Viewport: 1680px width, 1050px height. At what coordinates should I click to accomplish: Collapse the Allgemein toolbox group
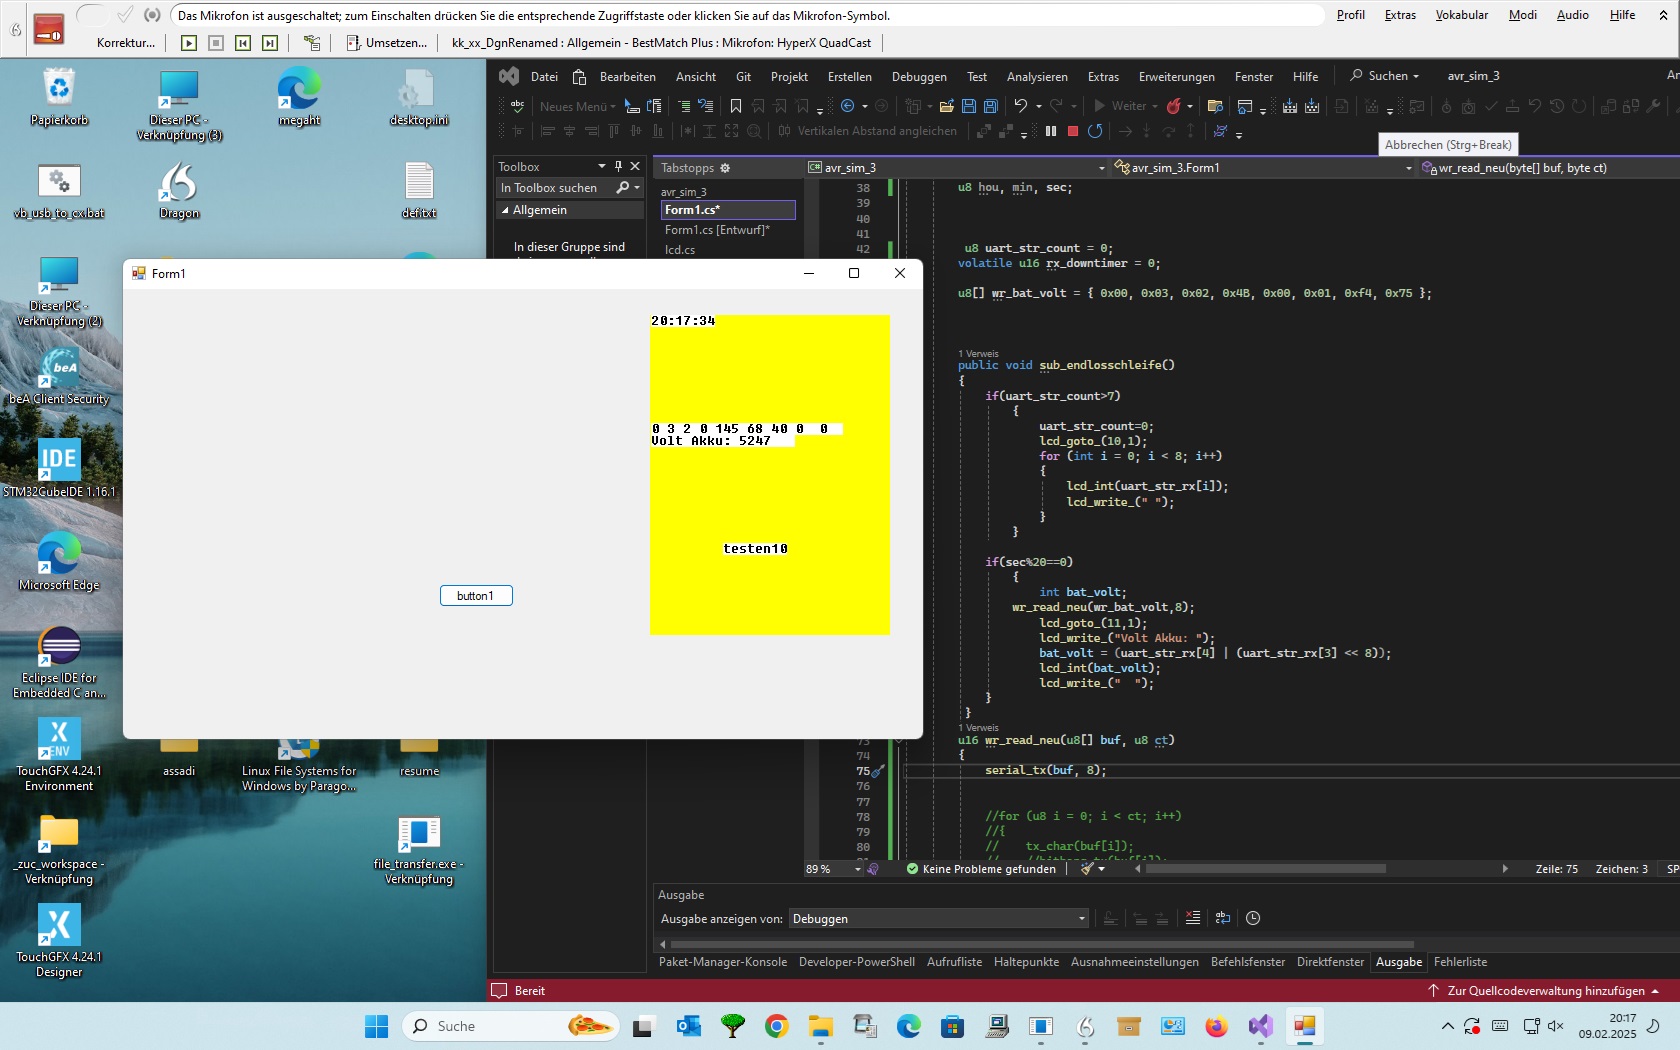tap(505, 210)
